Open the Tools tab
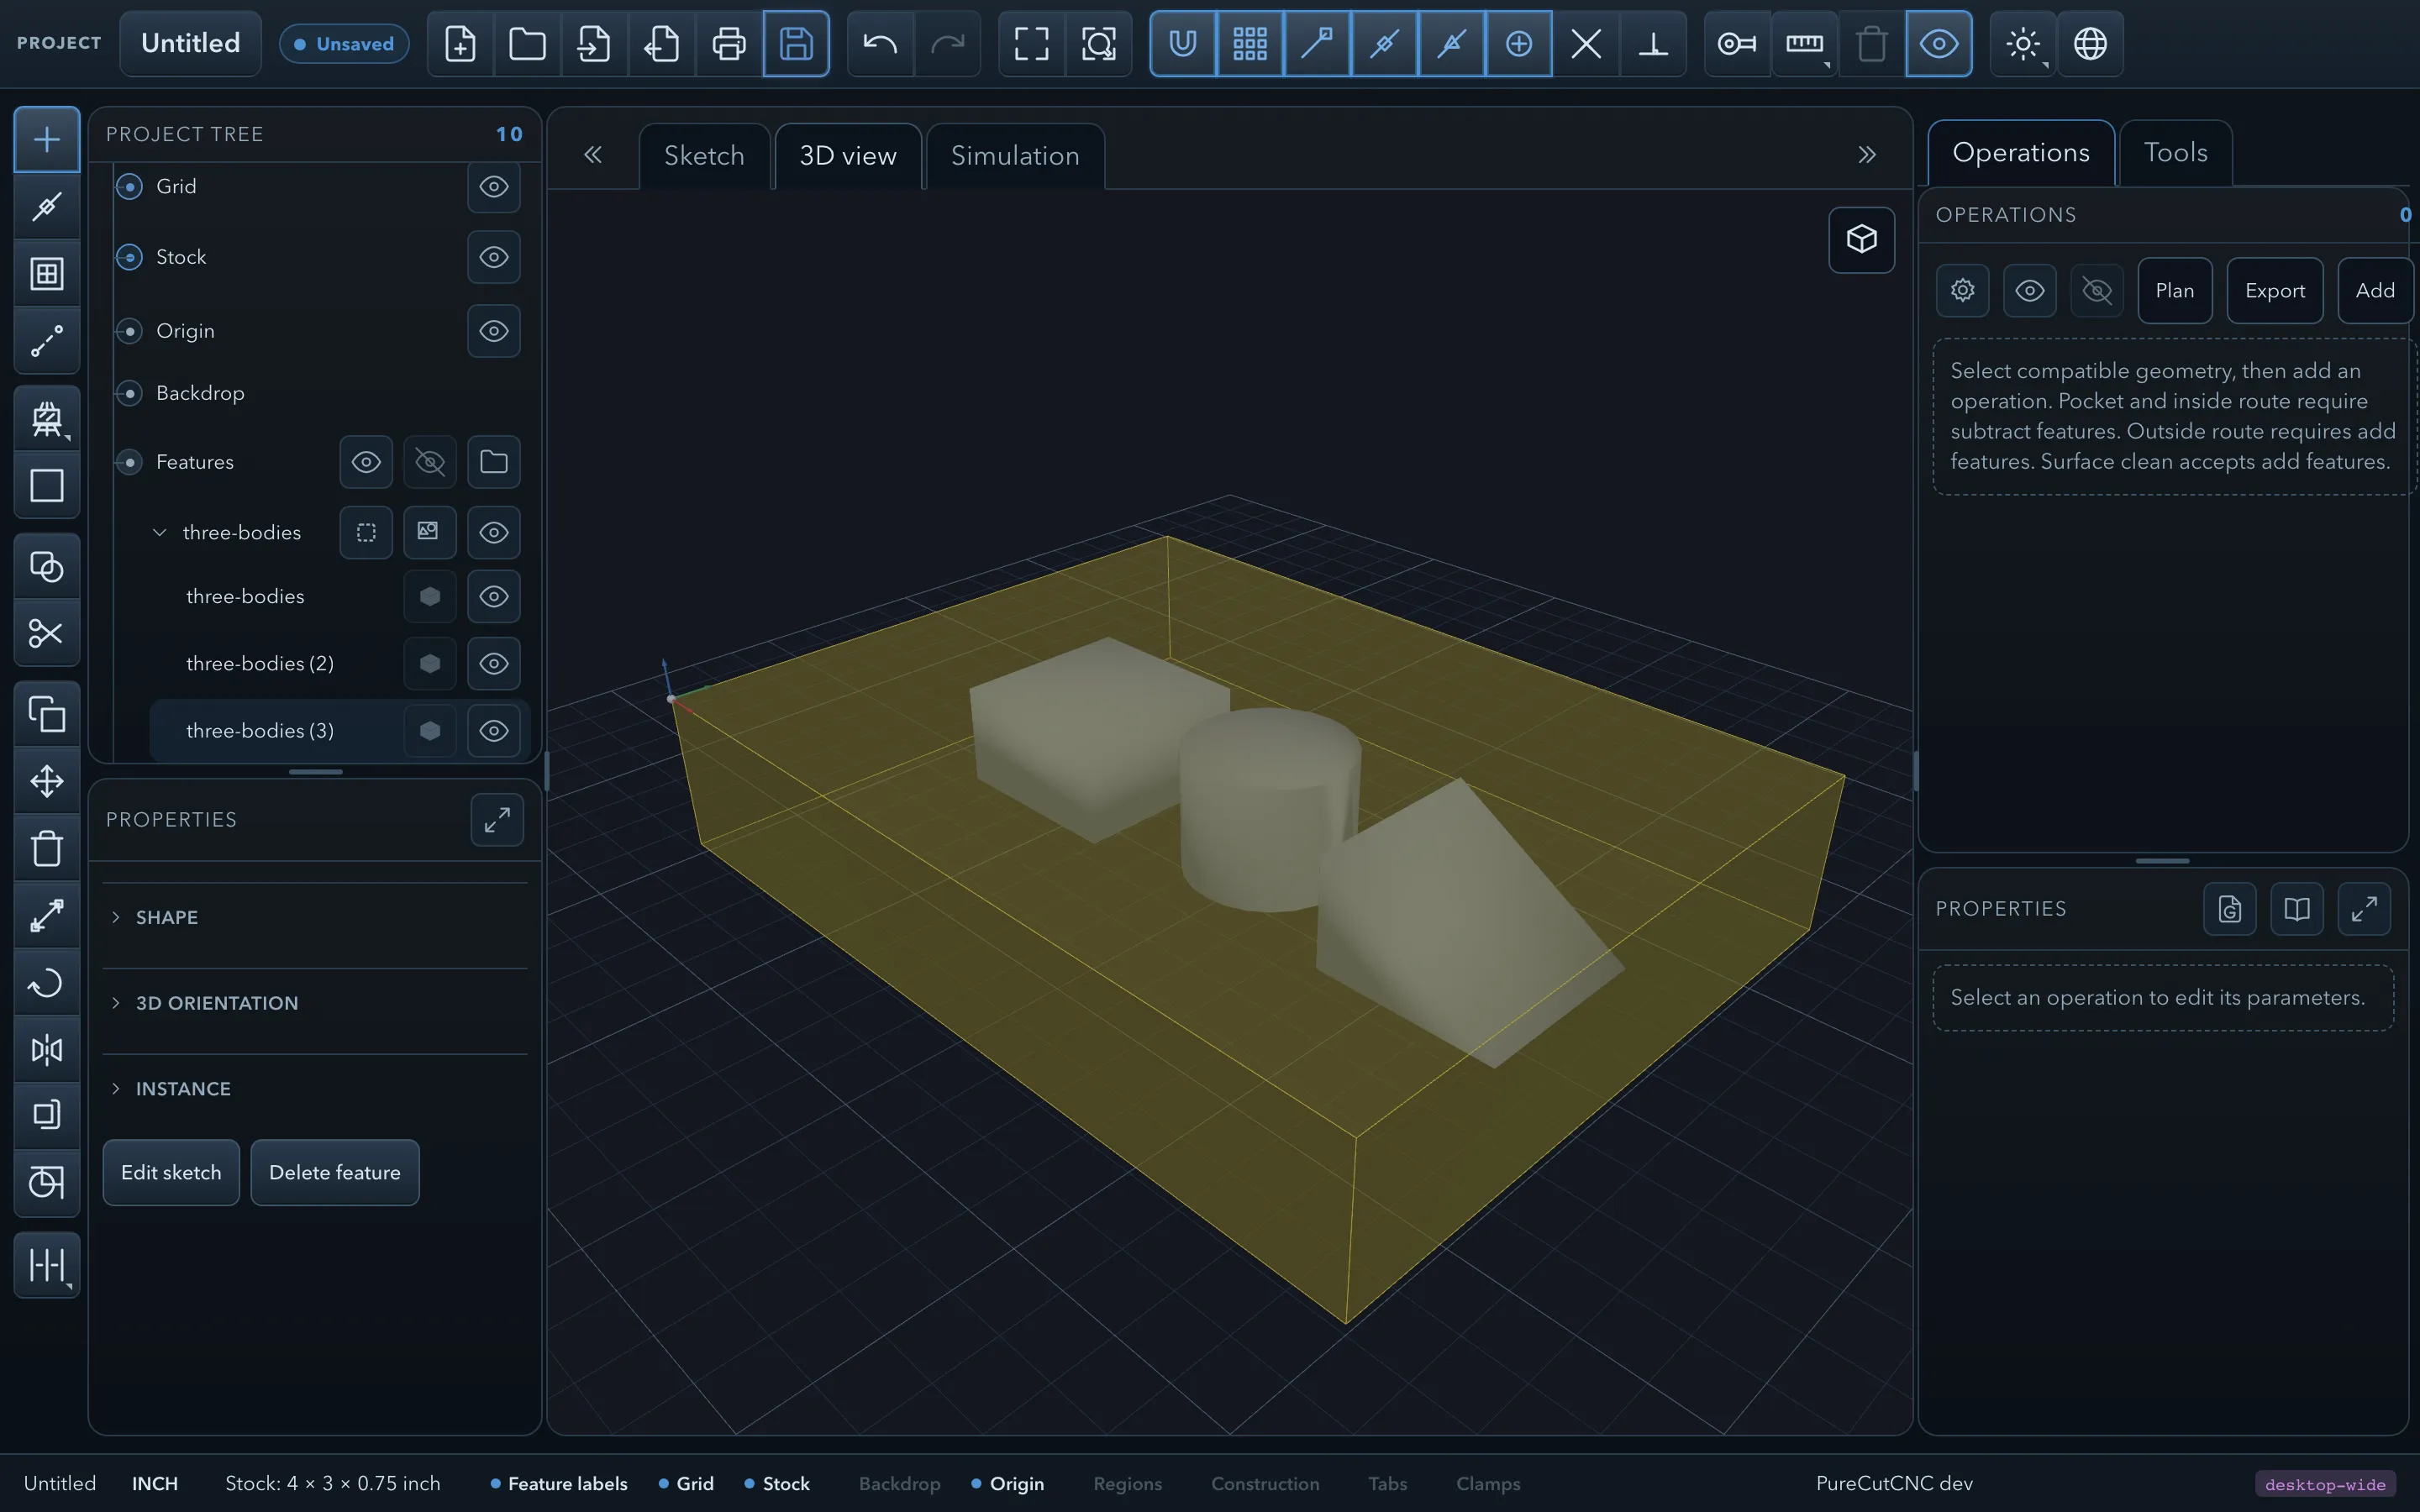2420x1512 pixels. coord(2175,153)
